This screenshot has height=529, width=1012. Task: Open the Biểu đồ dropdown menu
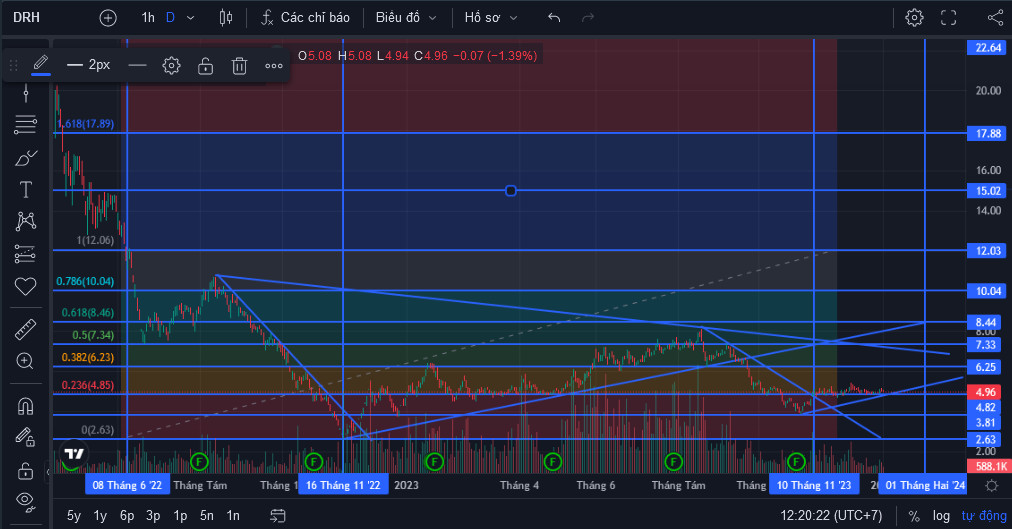tap(406, 17)
